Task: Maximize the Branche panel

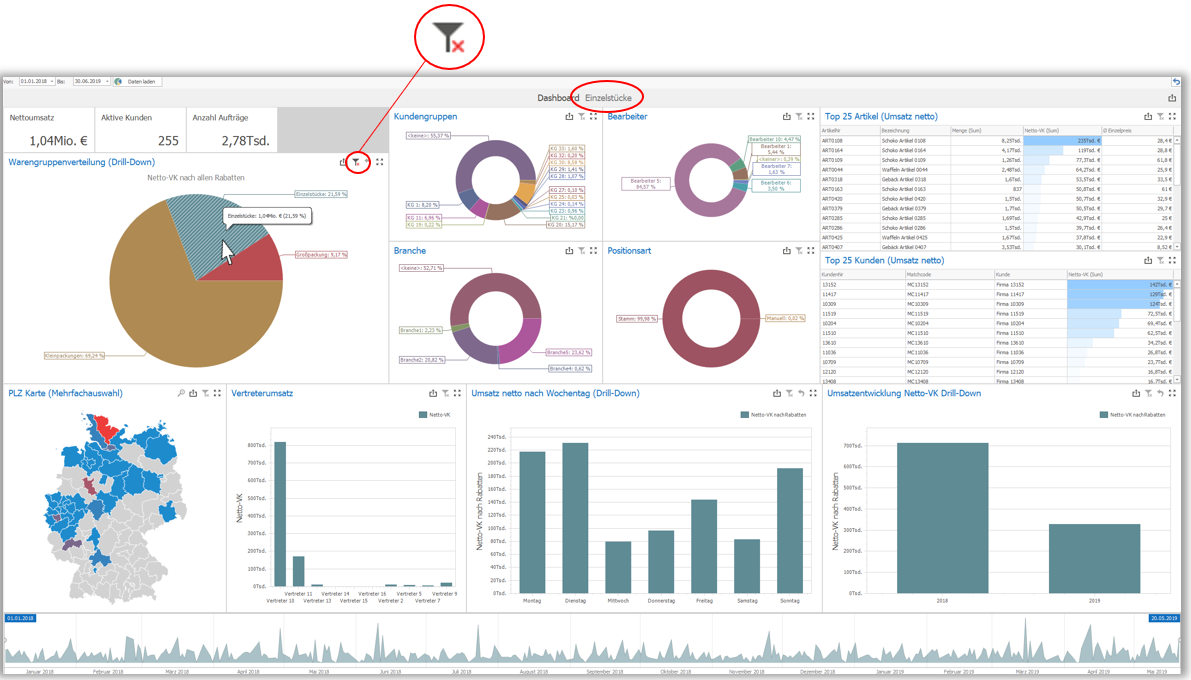Action: point(593,250)
